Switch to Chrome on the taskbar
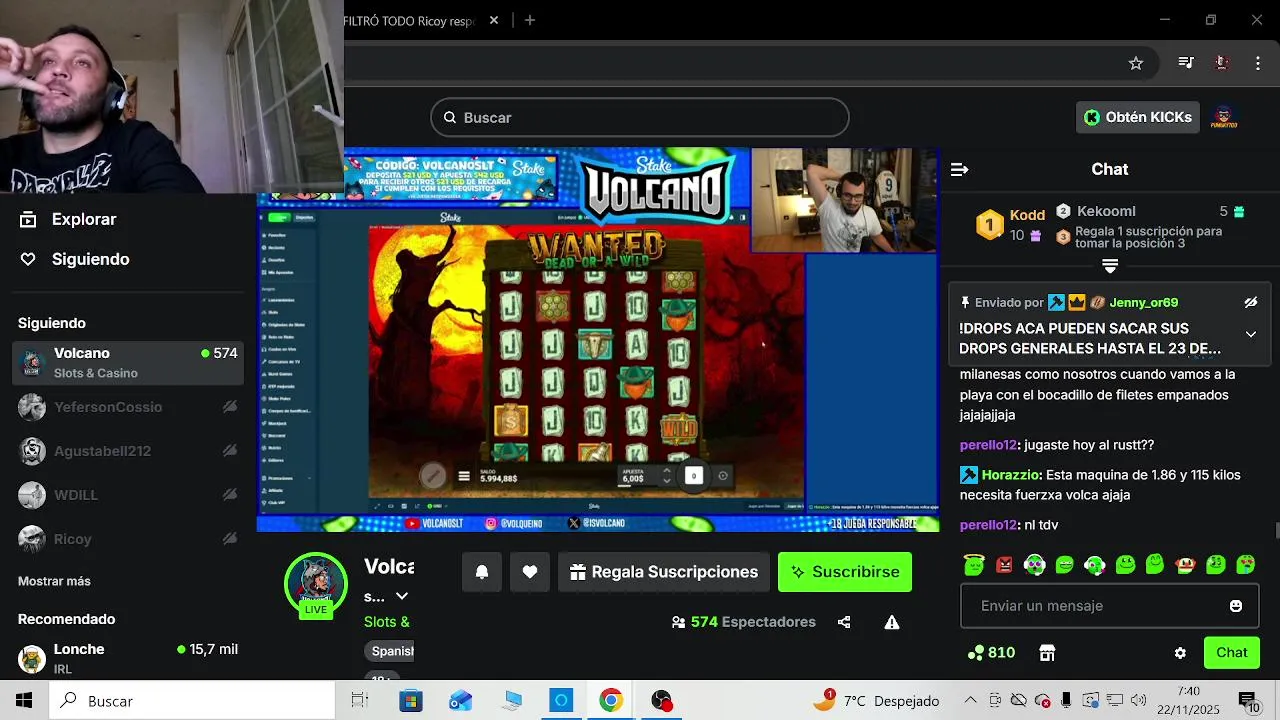Screen dimensions: 1280x720 point(611,701)
